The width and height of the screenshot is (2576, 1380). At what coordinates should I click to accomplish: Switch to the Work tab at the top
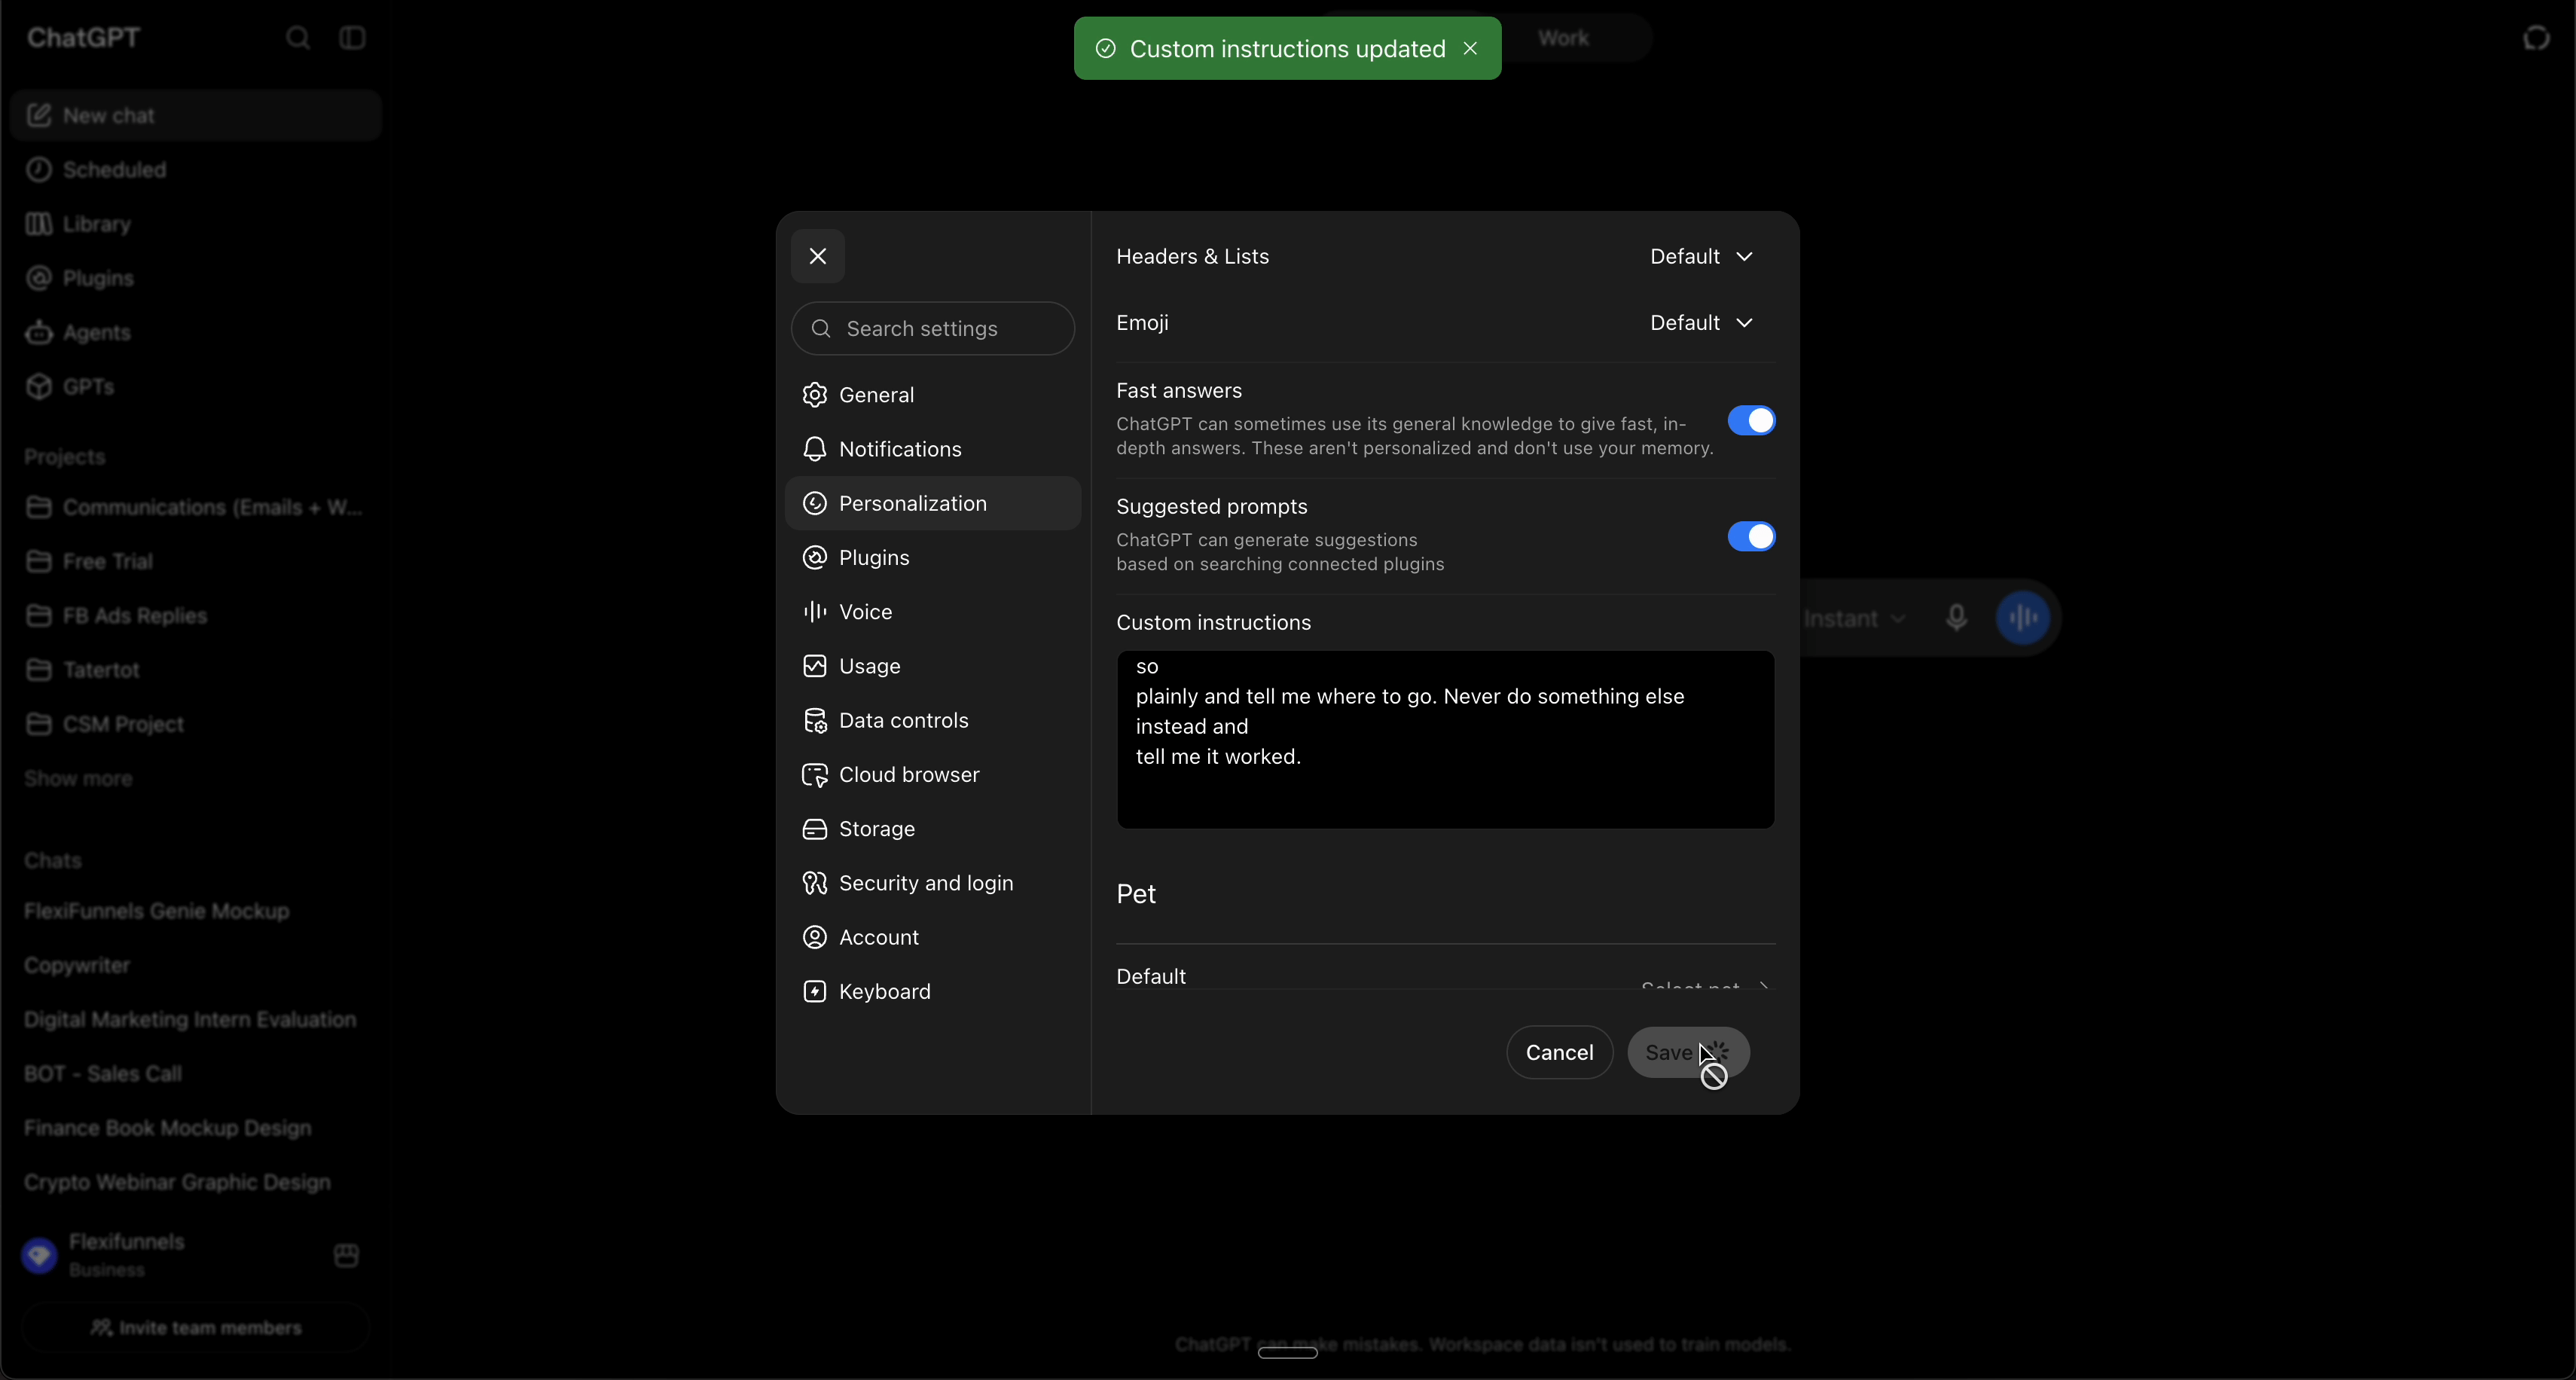(x=1563, y=38)
